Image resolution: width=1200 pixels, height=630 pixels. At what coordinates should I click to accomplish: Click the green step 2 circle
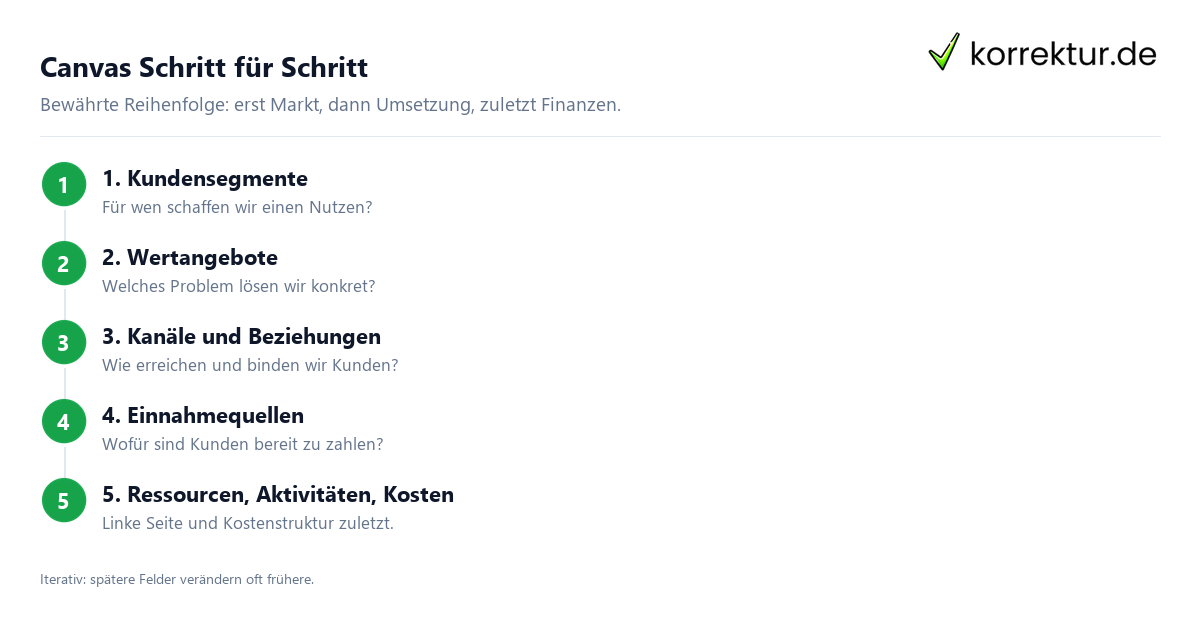[x=64, y=264]
